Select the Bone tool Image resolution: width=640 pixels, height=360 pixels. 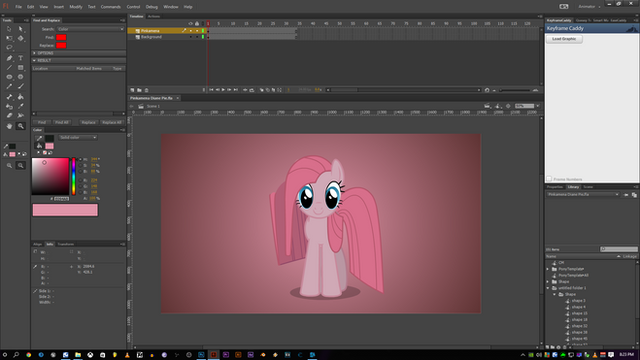(9, 97)
